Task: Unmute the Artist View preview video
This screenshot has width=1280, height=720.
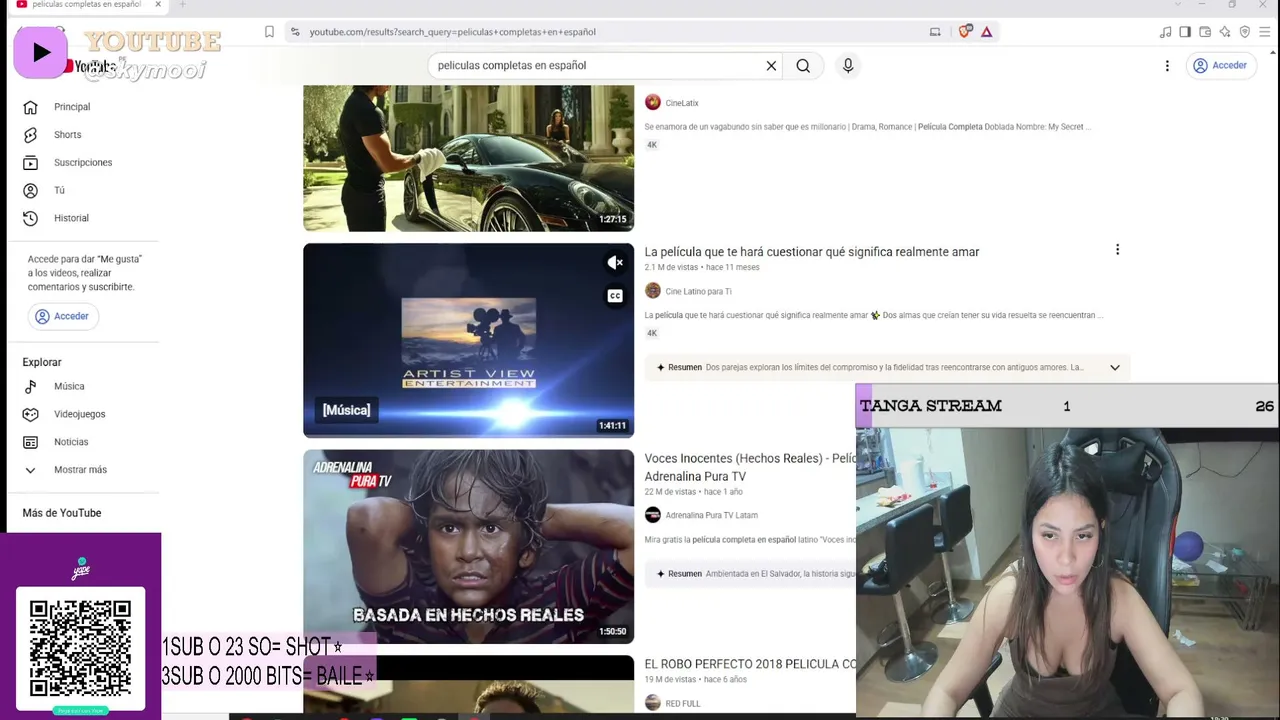Action: point(615,263)
